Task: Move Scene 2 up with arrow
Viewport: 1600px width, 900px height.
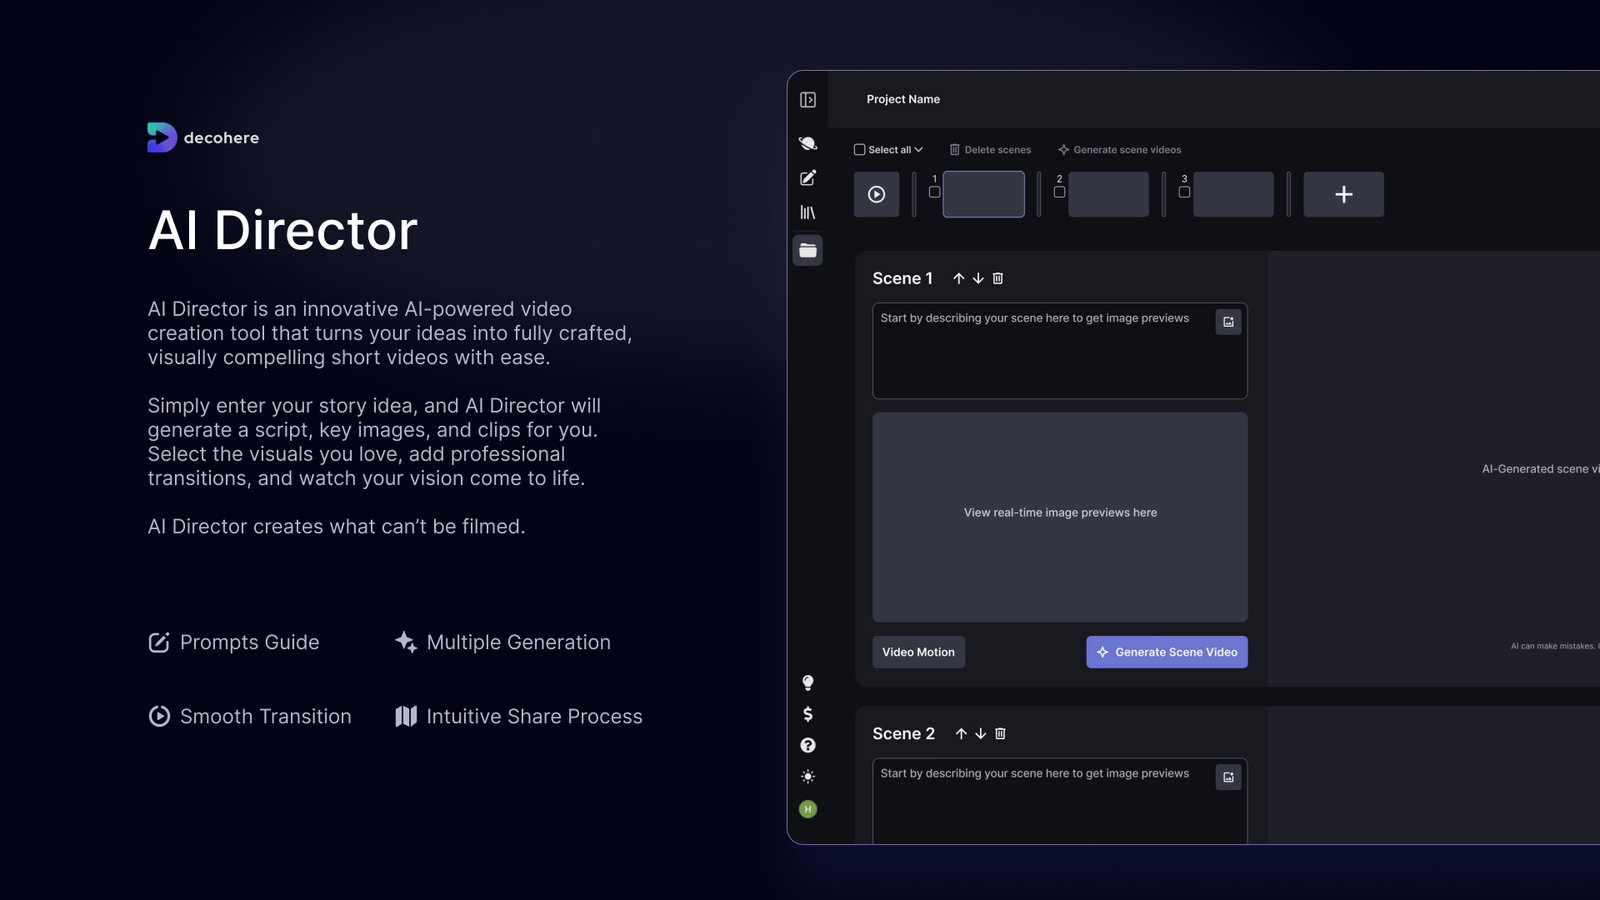Action: (961, 734)
